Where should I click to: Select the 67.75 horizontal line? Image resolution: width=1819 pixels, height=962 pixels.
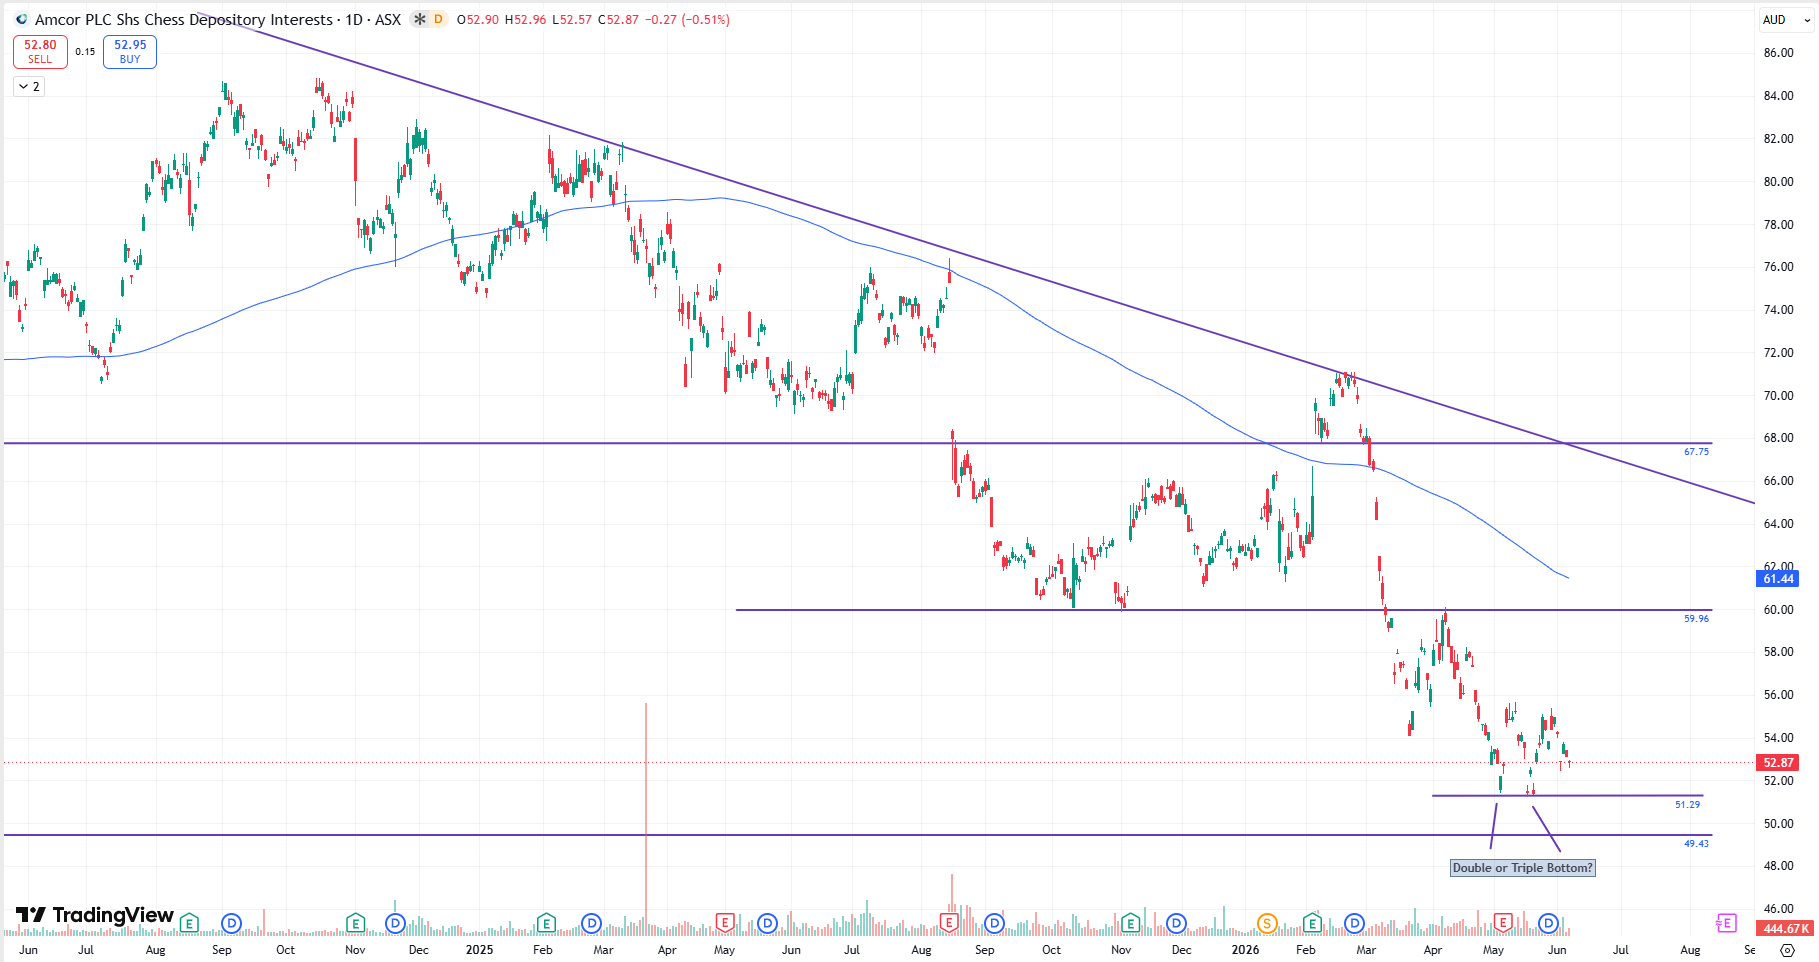pos(857,443)
